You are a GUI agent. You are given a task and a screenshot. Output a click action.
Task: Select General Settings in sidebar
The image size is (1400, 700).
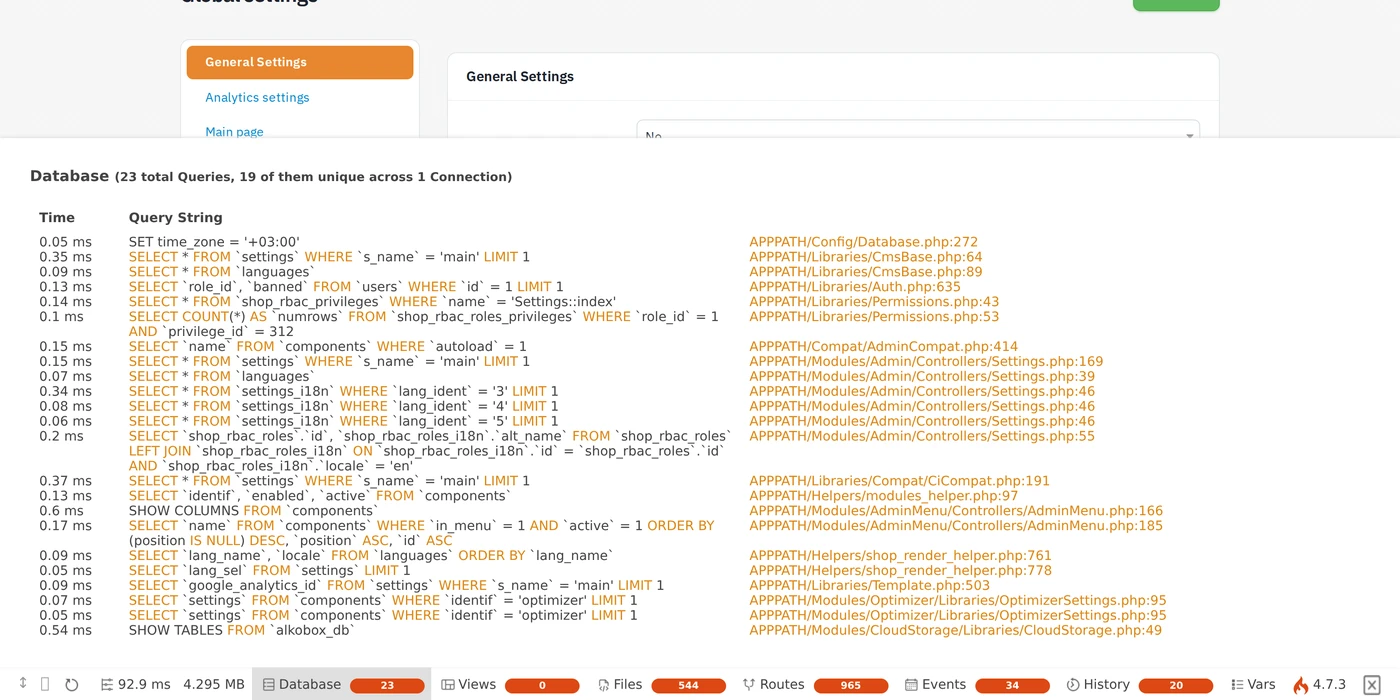click(x=300, y=62)
